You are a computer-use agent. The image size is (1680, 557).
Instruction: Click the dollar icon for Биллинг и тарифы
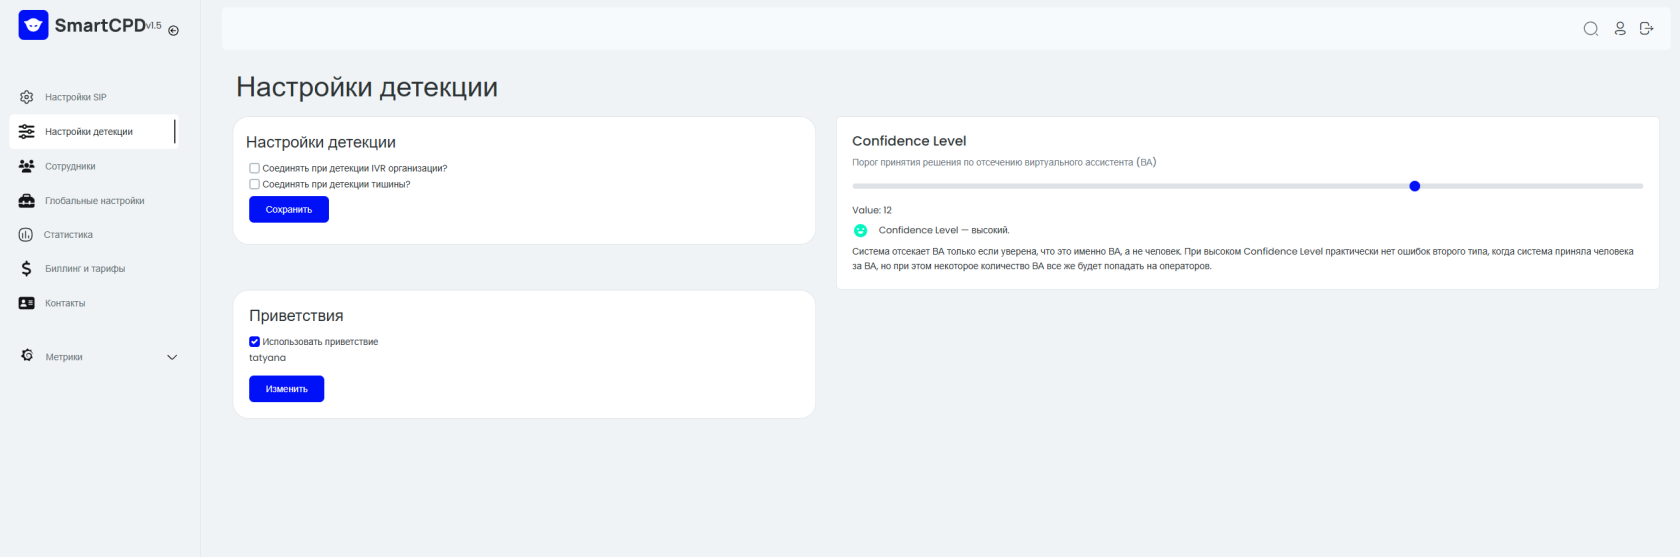(x=27, y=268)
